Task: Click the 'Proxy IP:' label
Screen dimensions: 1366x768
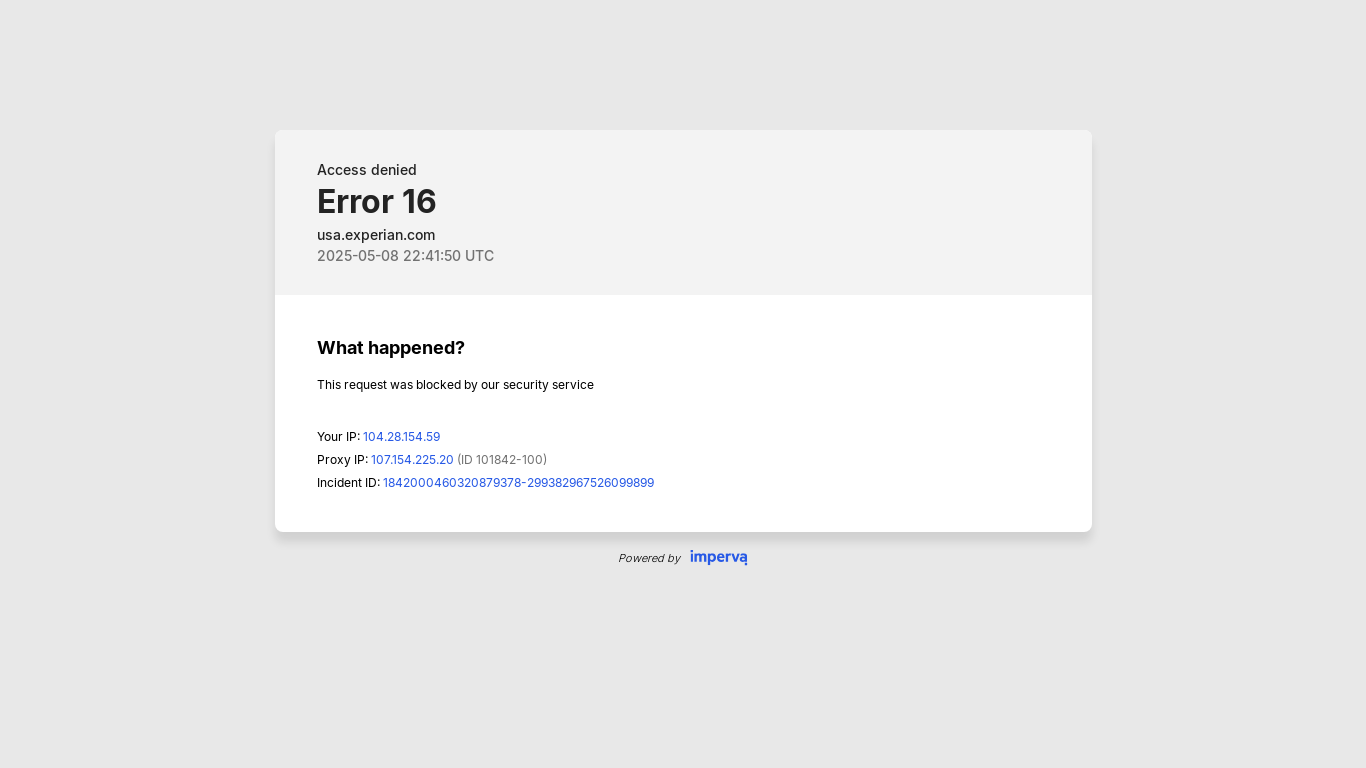Action: 342,460
